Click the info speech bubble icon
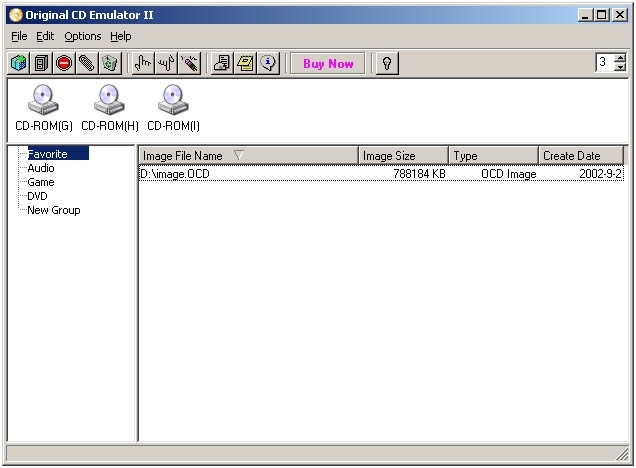The image size is (636, 468). click(268, 63)
